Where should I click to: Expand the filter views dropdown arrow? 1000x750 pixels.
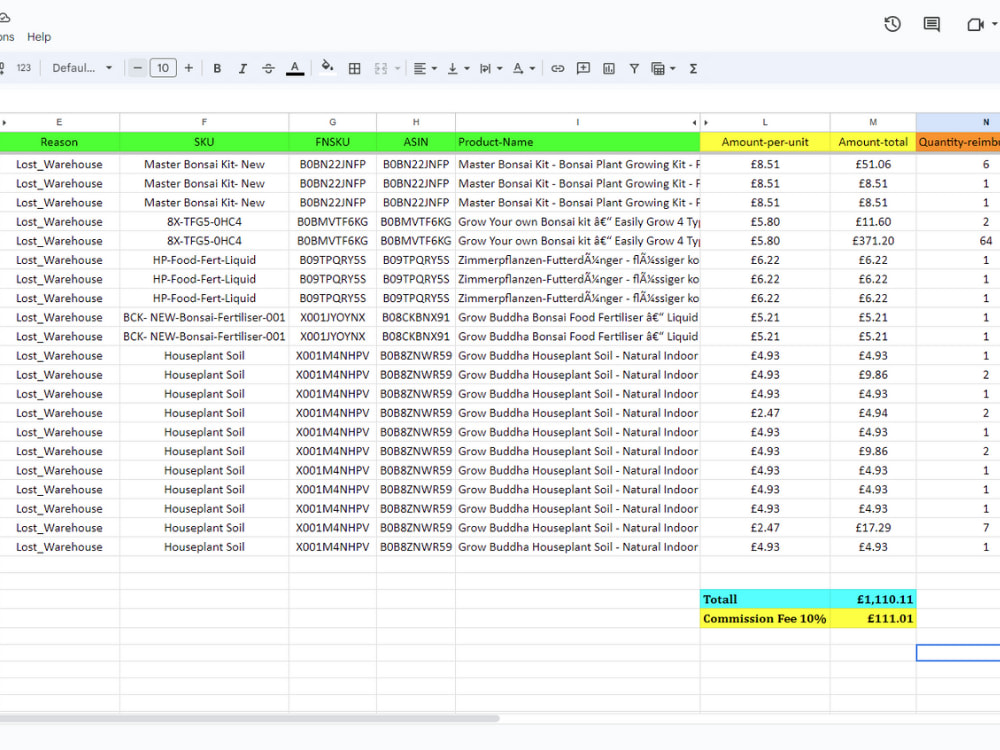point(673,68)
